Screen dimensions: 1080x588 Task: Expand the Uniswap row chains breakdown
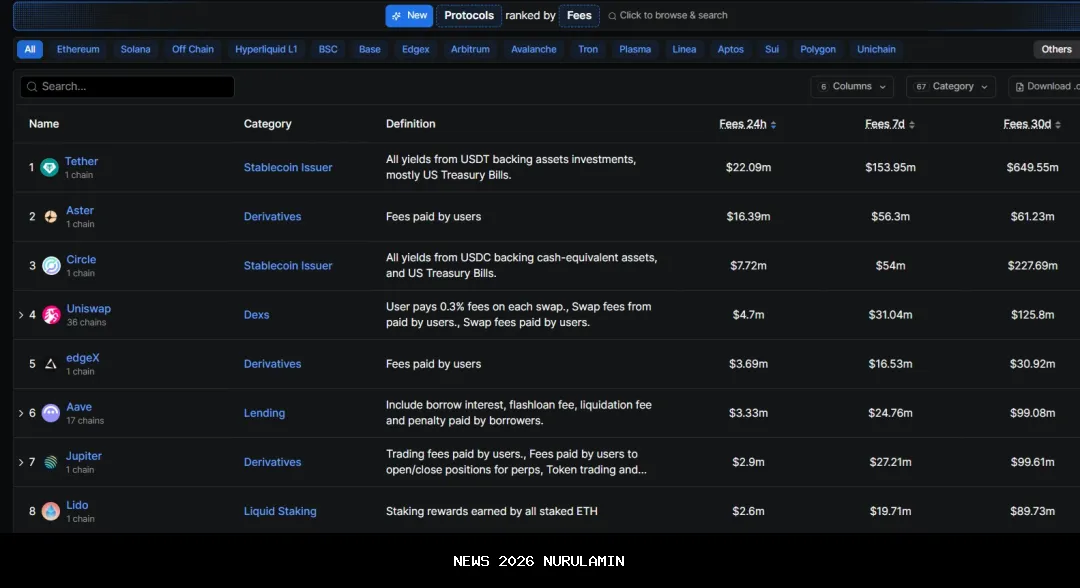coord(21,315)
